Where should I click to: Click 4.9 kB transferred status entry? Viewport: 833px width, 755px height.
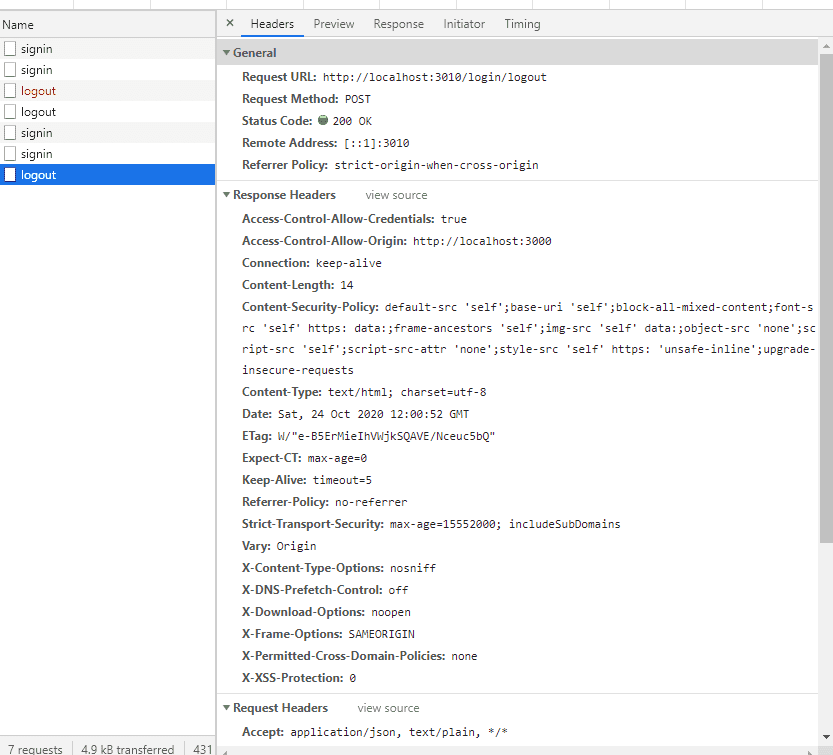[128, 749]
